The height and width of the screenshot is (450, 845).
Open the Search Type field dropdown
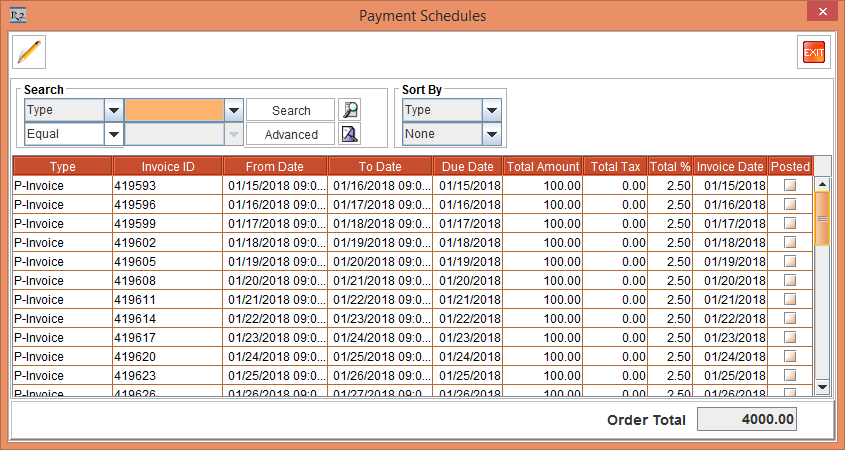[114, 110]
